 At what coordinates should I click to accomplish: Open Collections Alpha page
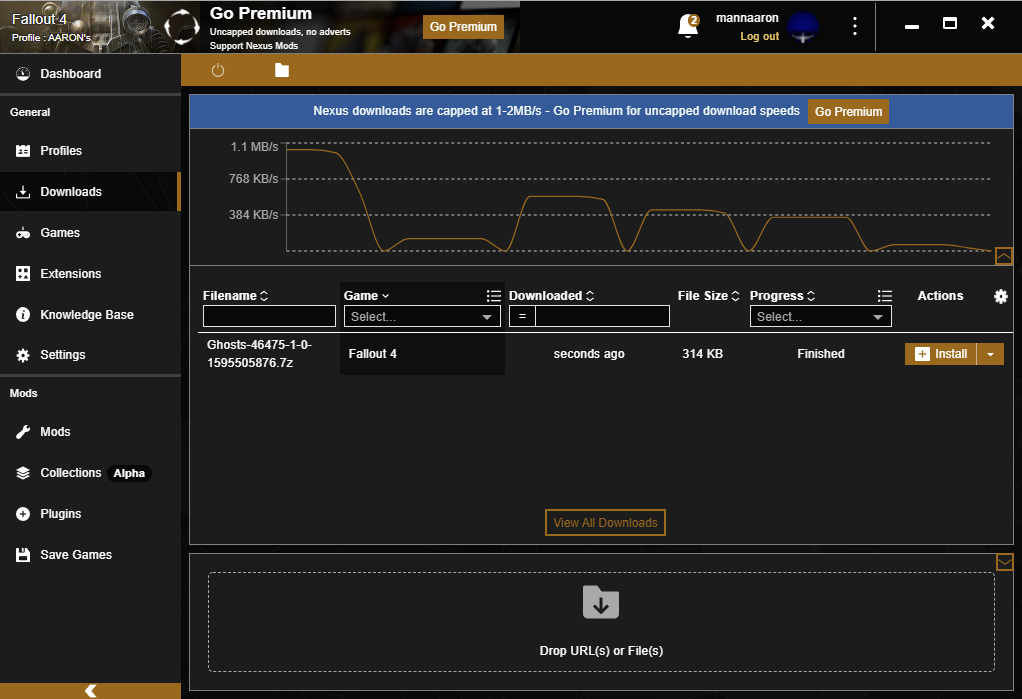coord(90,473)
